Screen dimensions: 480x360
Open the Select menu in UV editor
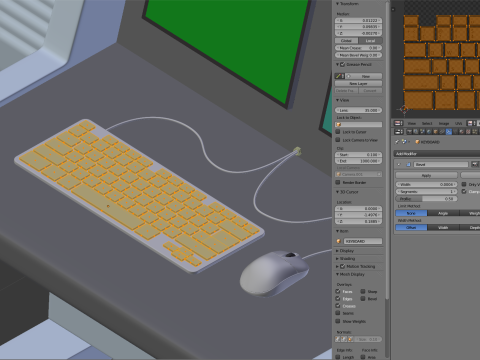pos(427,123)
